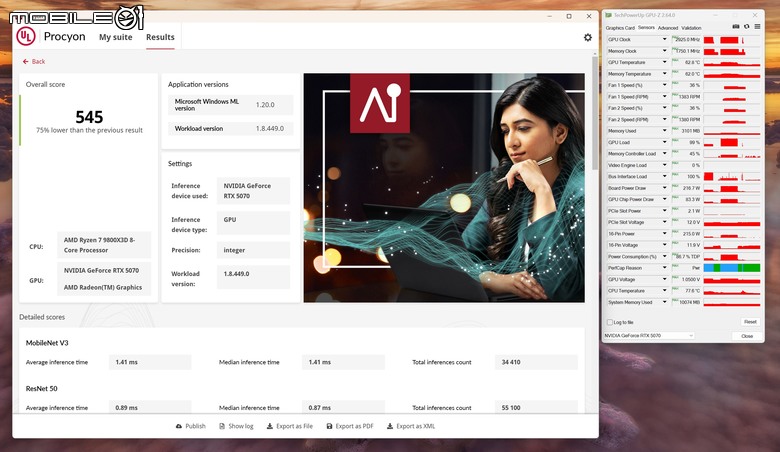Open GPU-Z hamburger menu icon

click(757, 27)
